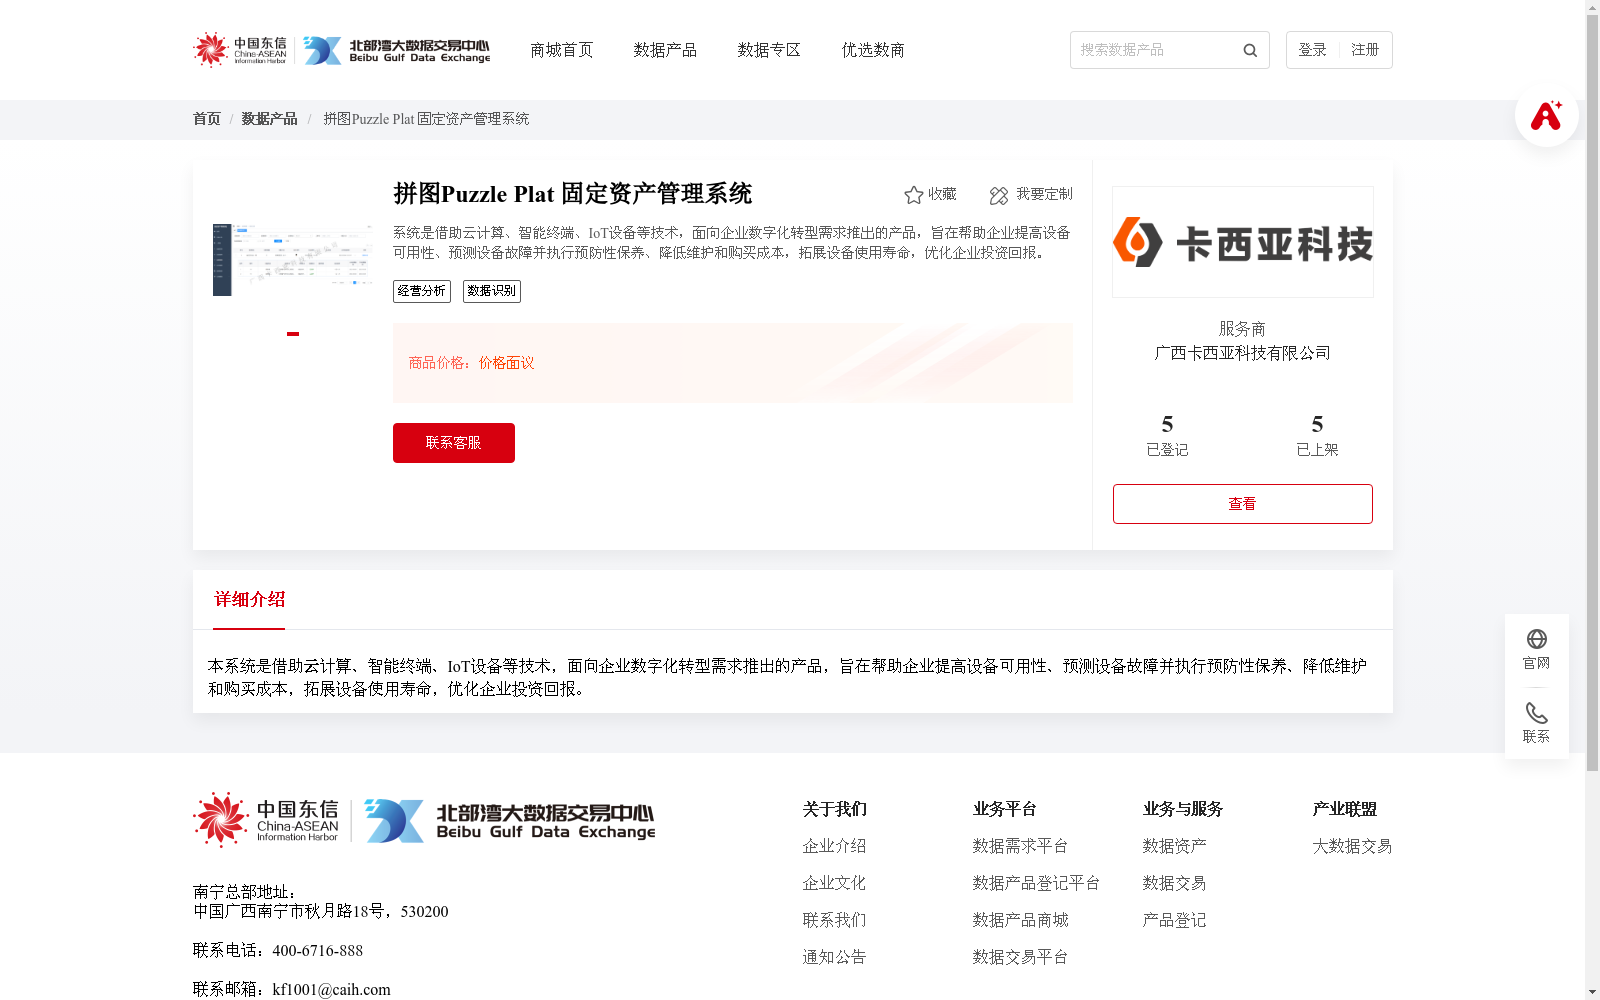The image size is (1600, 1000).
Task: Click the 注册 link
Action: click(x=1365, y=50)
